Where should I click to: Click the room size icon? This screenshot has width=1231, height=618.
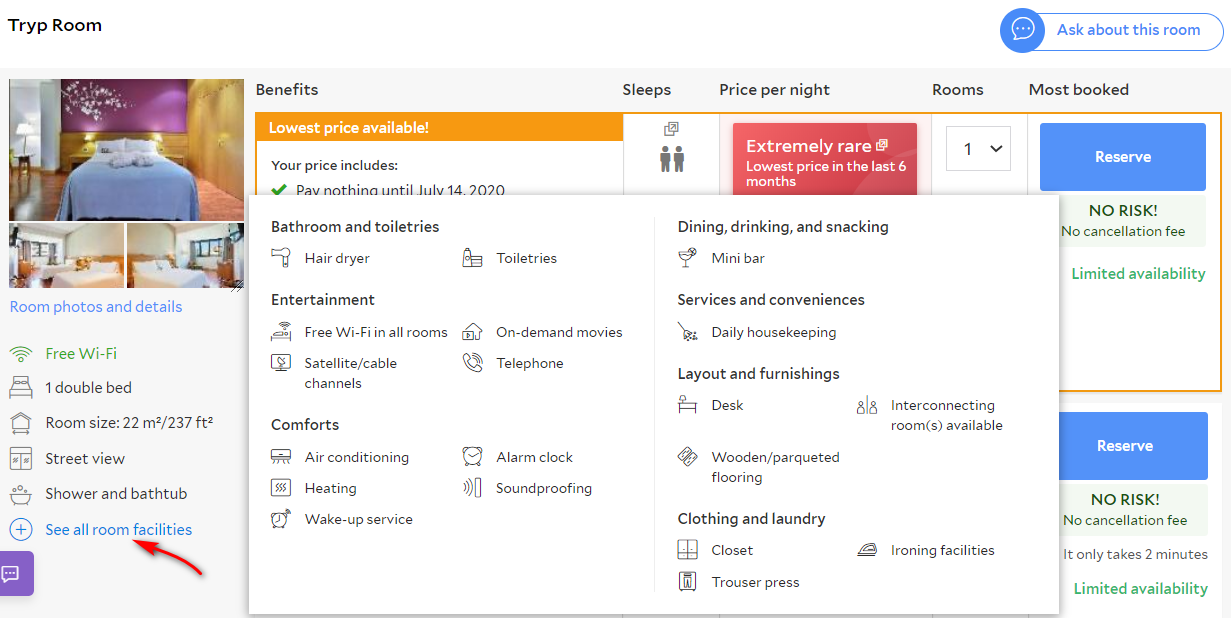click(x=21, y=423)
